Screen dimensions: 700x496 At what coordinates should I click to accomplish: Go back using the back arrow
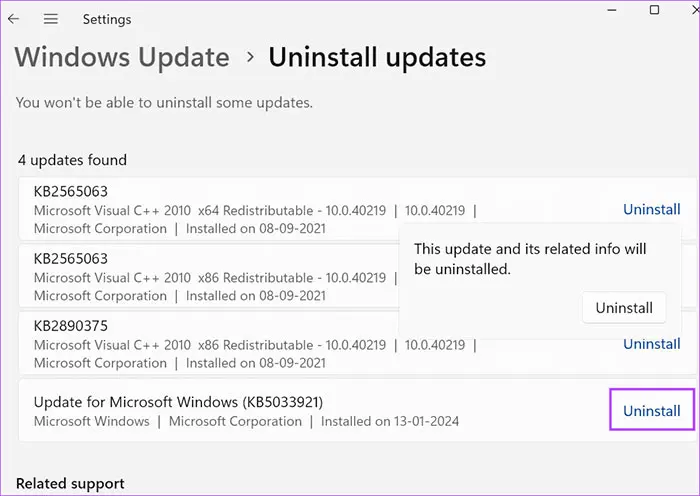(14, 19)
